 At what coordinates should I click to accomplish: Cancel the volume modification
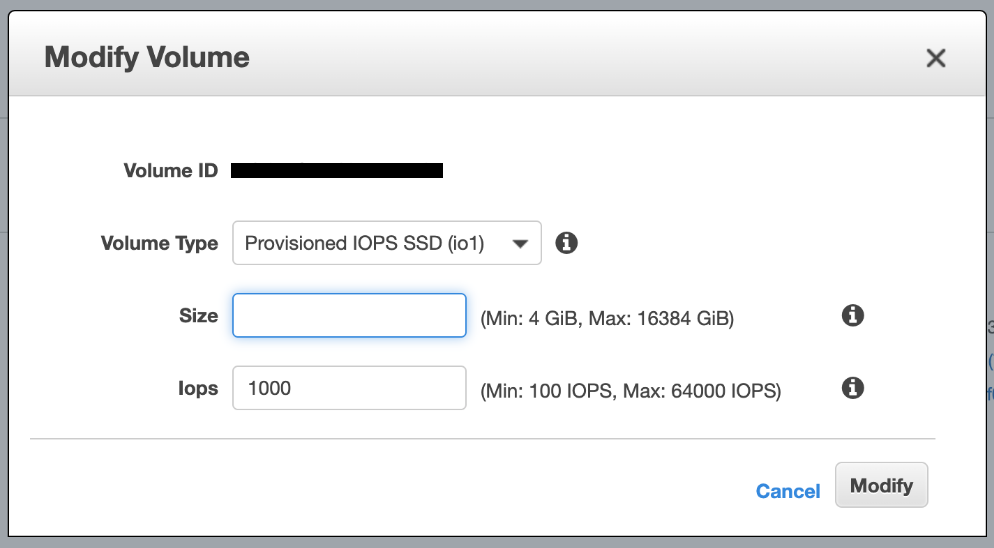coord(788,491)
